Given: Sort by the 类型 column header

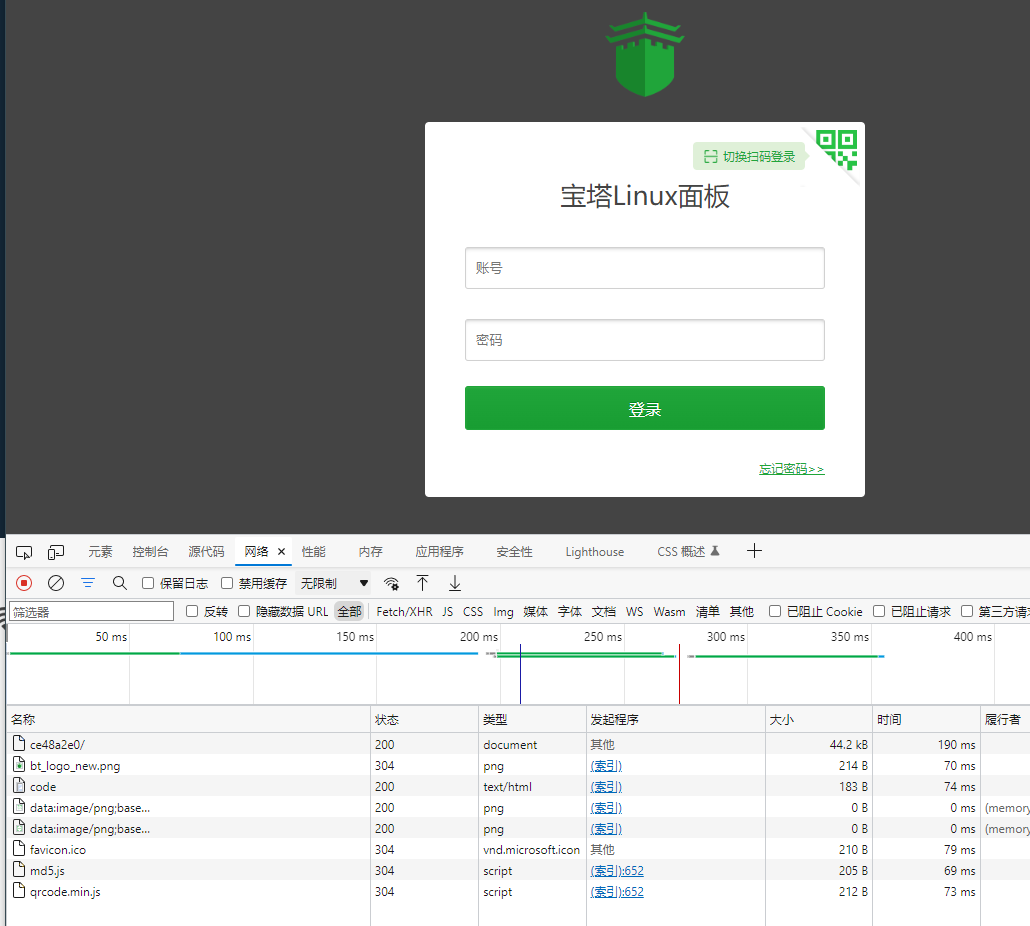Looking at the screenshot, I should click(x=532, y=719).
